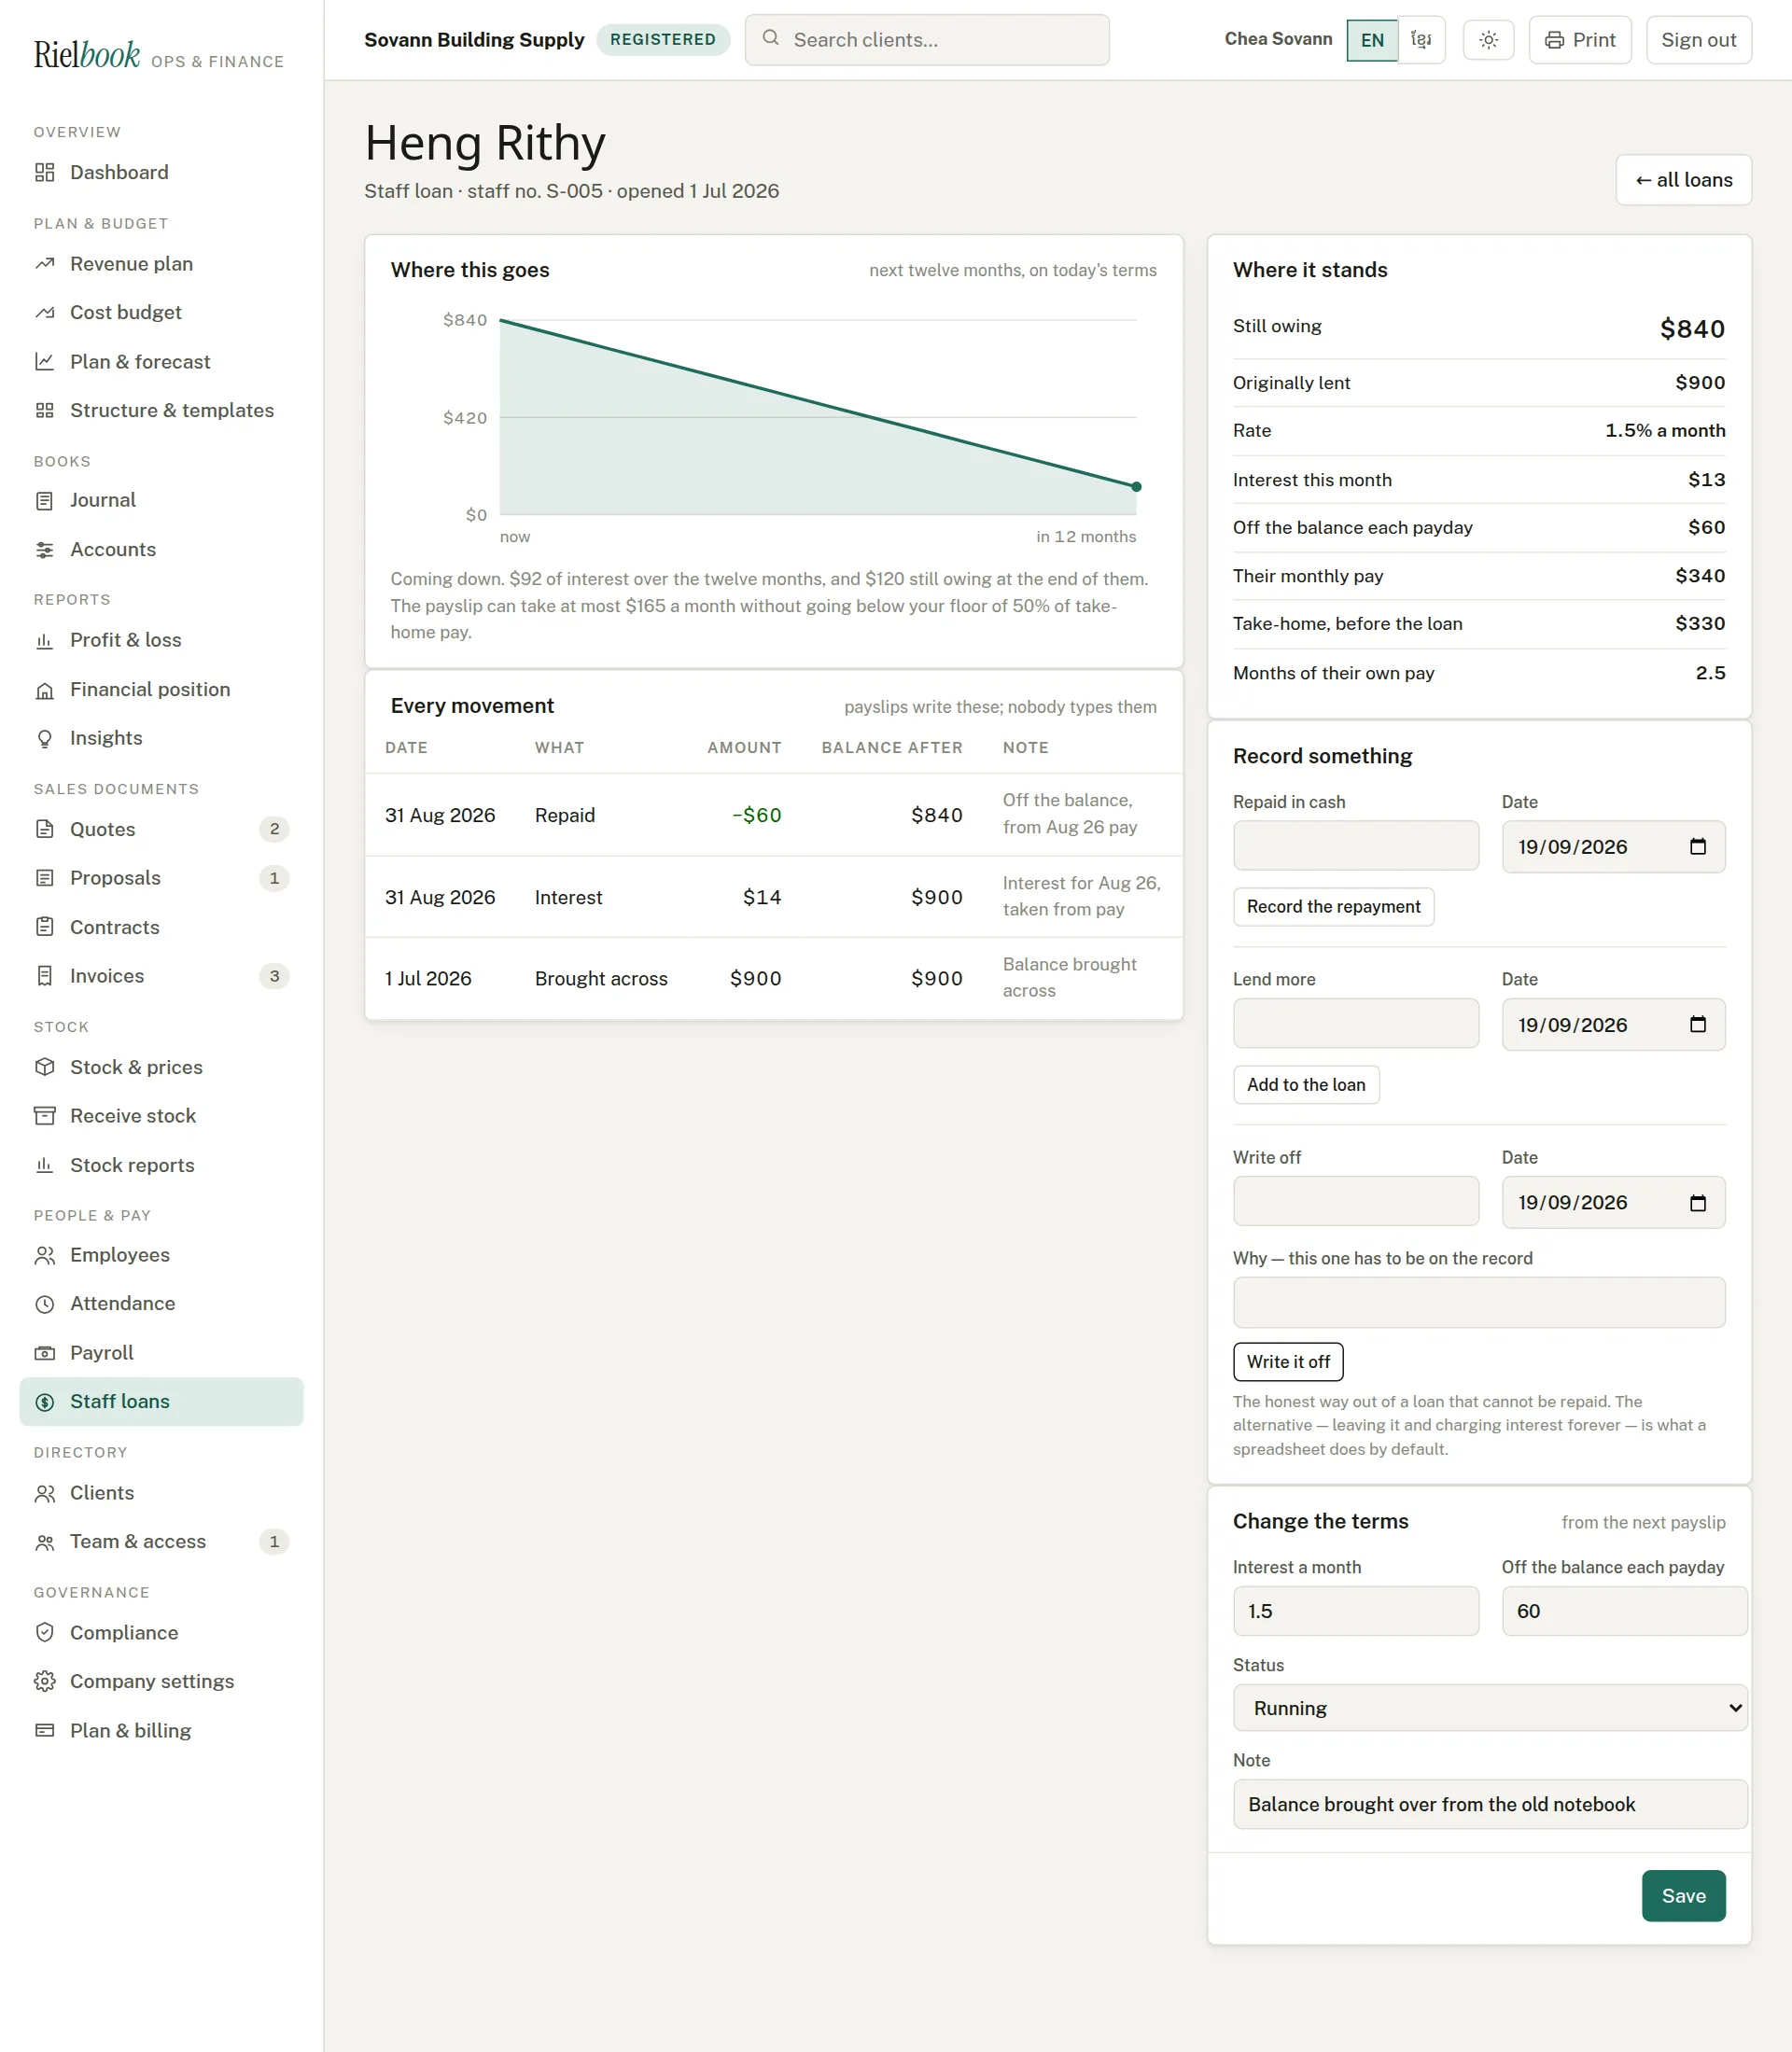
Task: Click the Revenue plan trend icon
Action: (44, 264)
